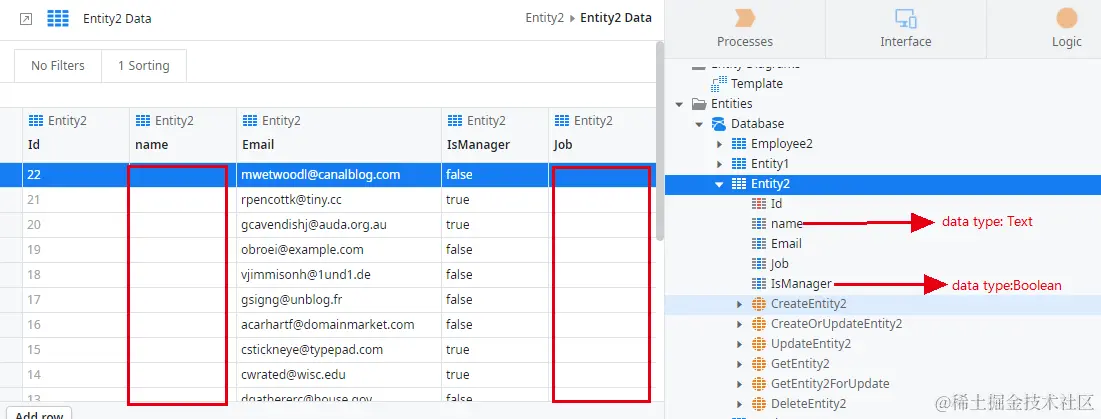Click email obroei@example.com cell
1101x419 pixels.
coord(339,250)
